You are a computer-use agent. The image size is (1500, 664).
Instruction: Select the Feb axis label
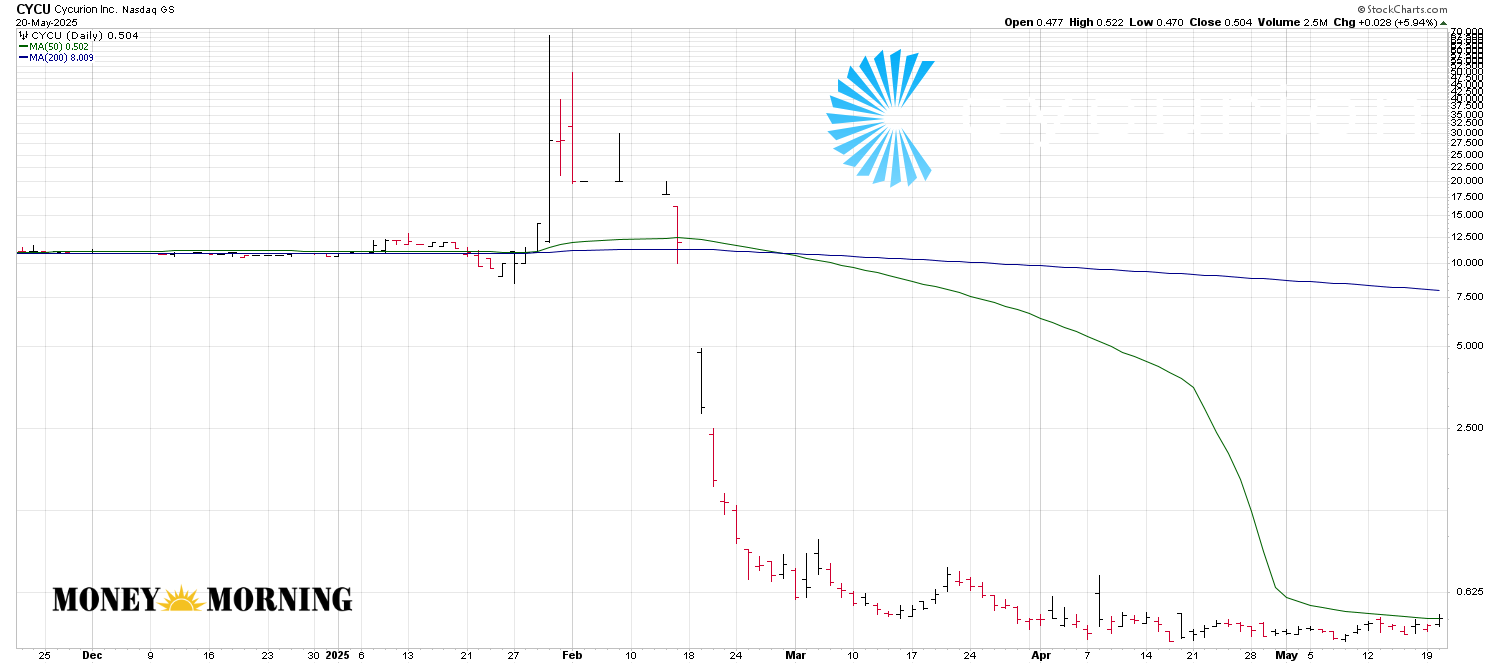573,654
